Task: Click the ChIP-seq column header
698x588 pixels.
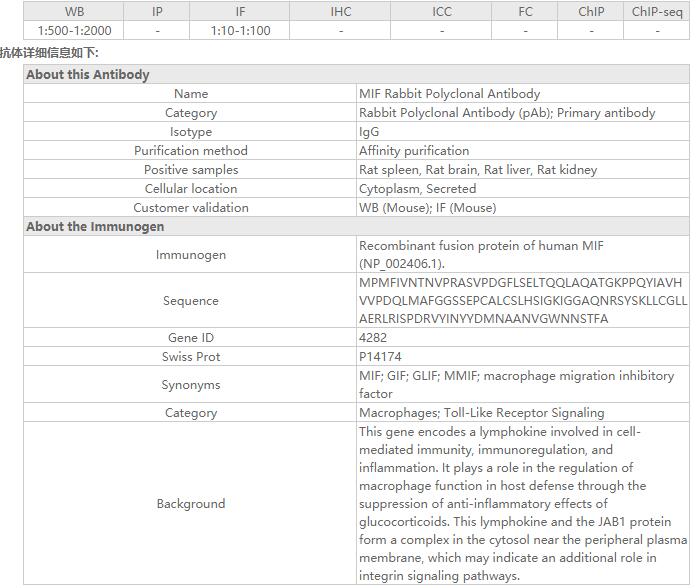Action: [657, 12]
